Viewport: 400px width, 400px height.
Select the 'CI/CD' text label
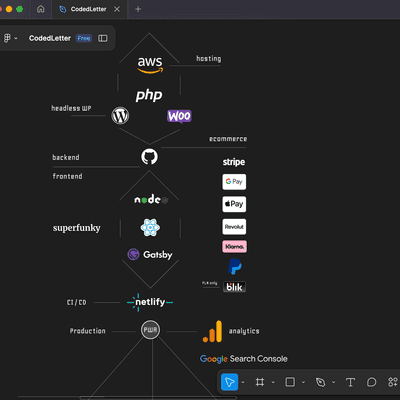click(76, 302)
